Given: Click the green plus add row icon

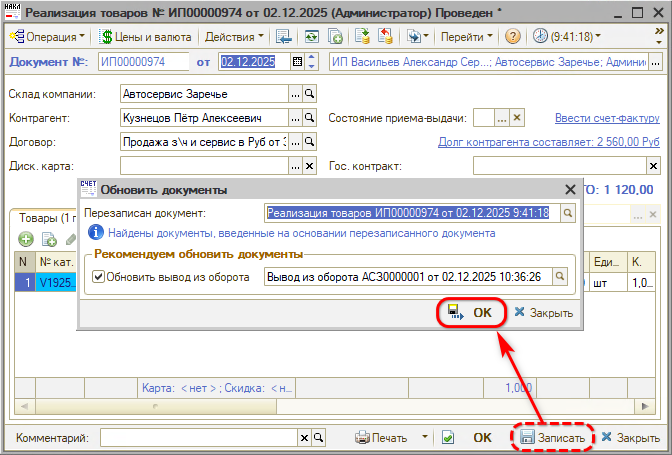Looking at the screenshot, I should click(24, 239).
